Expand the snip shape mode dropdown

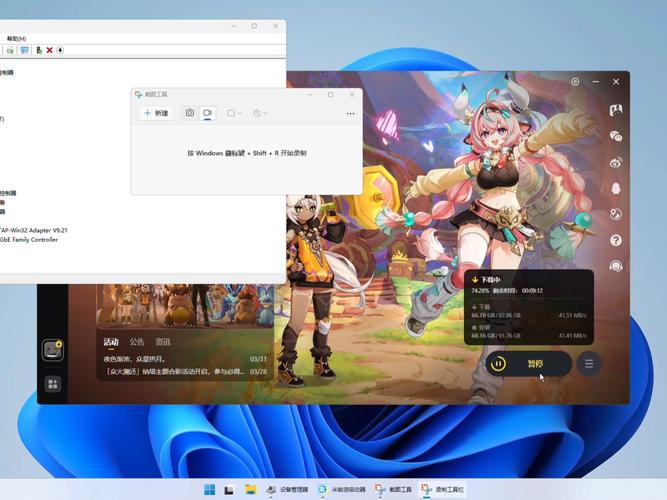(234, 114)
